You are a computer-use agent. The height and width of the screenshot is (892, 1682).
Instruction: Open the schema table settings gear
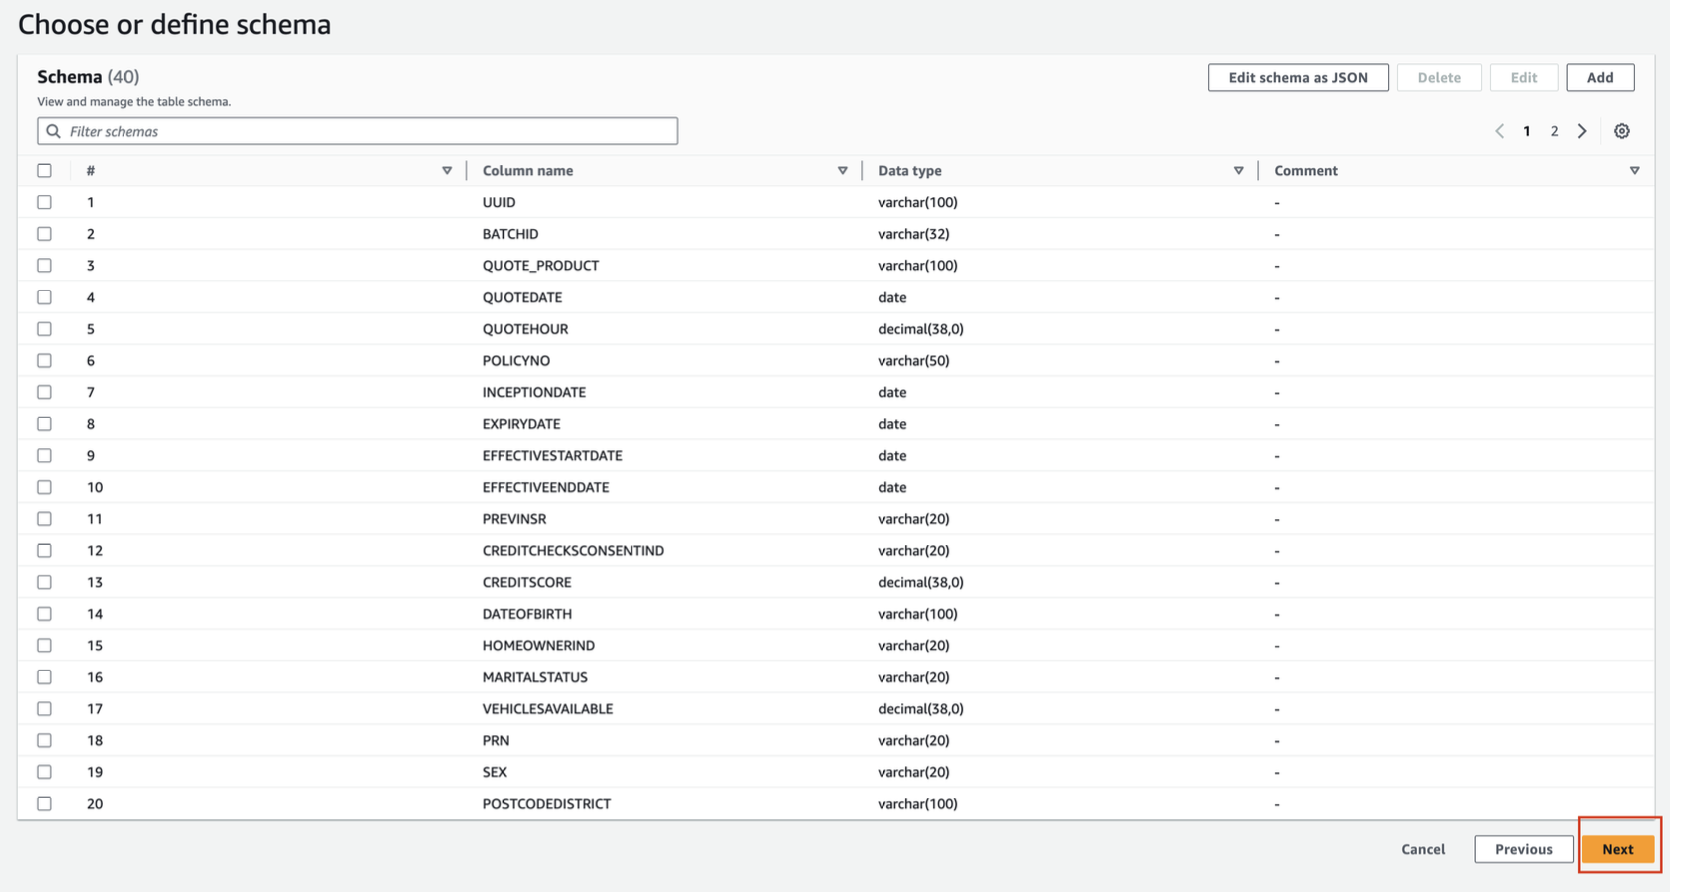pyautogui.click(x=1621, y=131)
